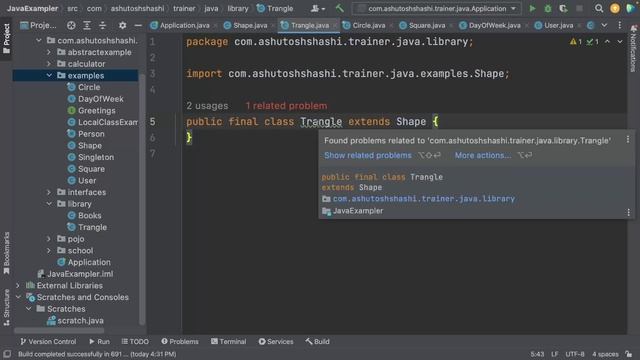Open the run configuration dropdown
Screen dimensions: 640x360
(437, 8)
